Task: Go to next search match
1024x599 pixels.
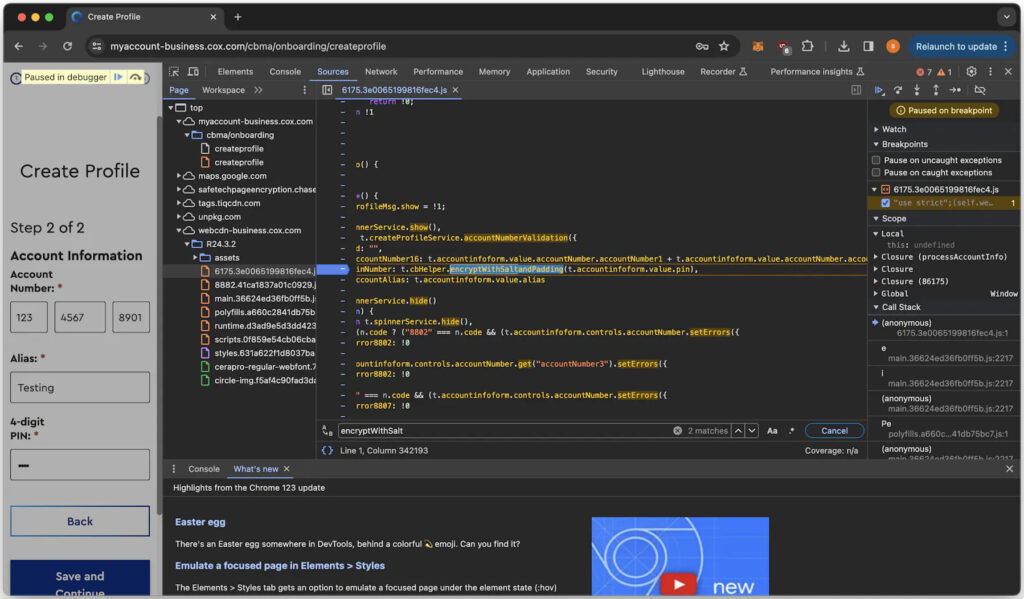Action: pos(752,431)
